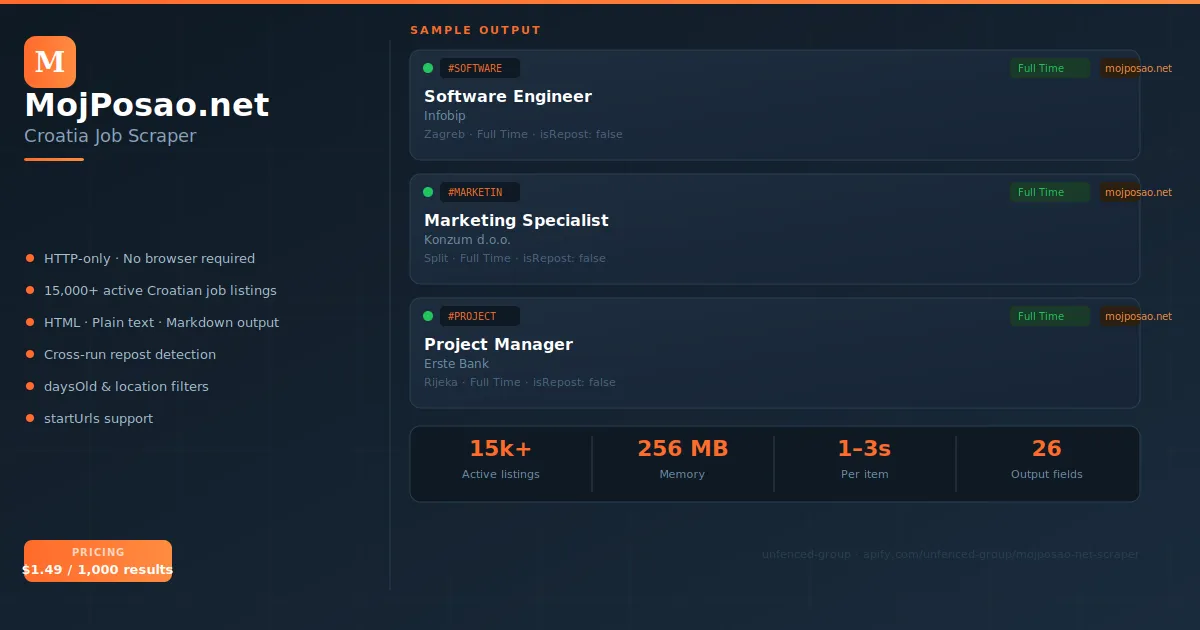Select the orange bullet beside HTTP-only feature
This screenshot has height=630, width=1200.
[x=31, y=258]
